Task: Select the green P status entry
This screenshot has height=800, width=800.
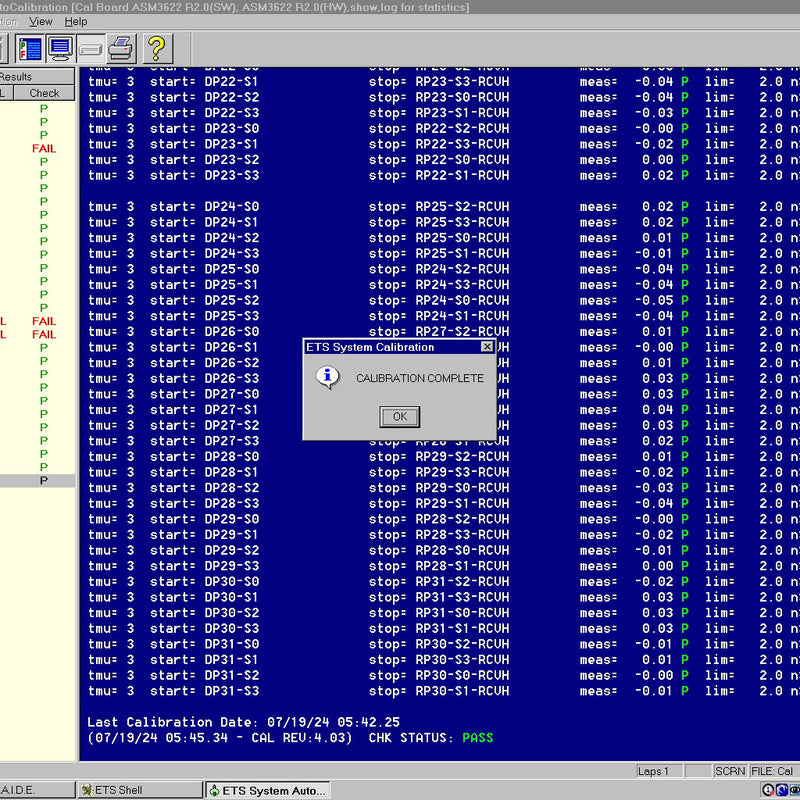Action: (x=45, y=110)
